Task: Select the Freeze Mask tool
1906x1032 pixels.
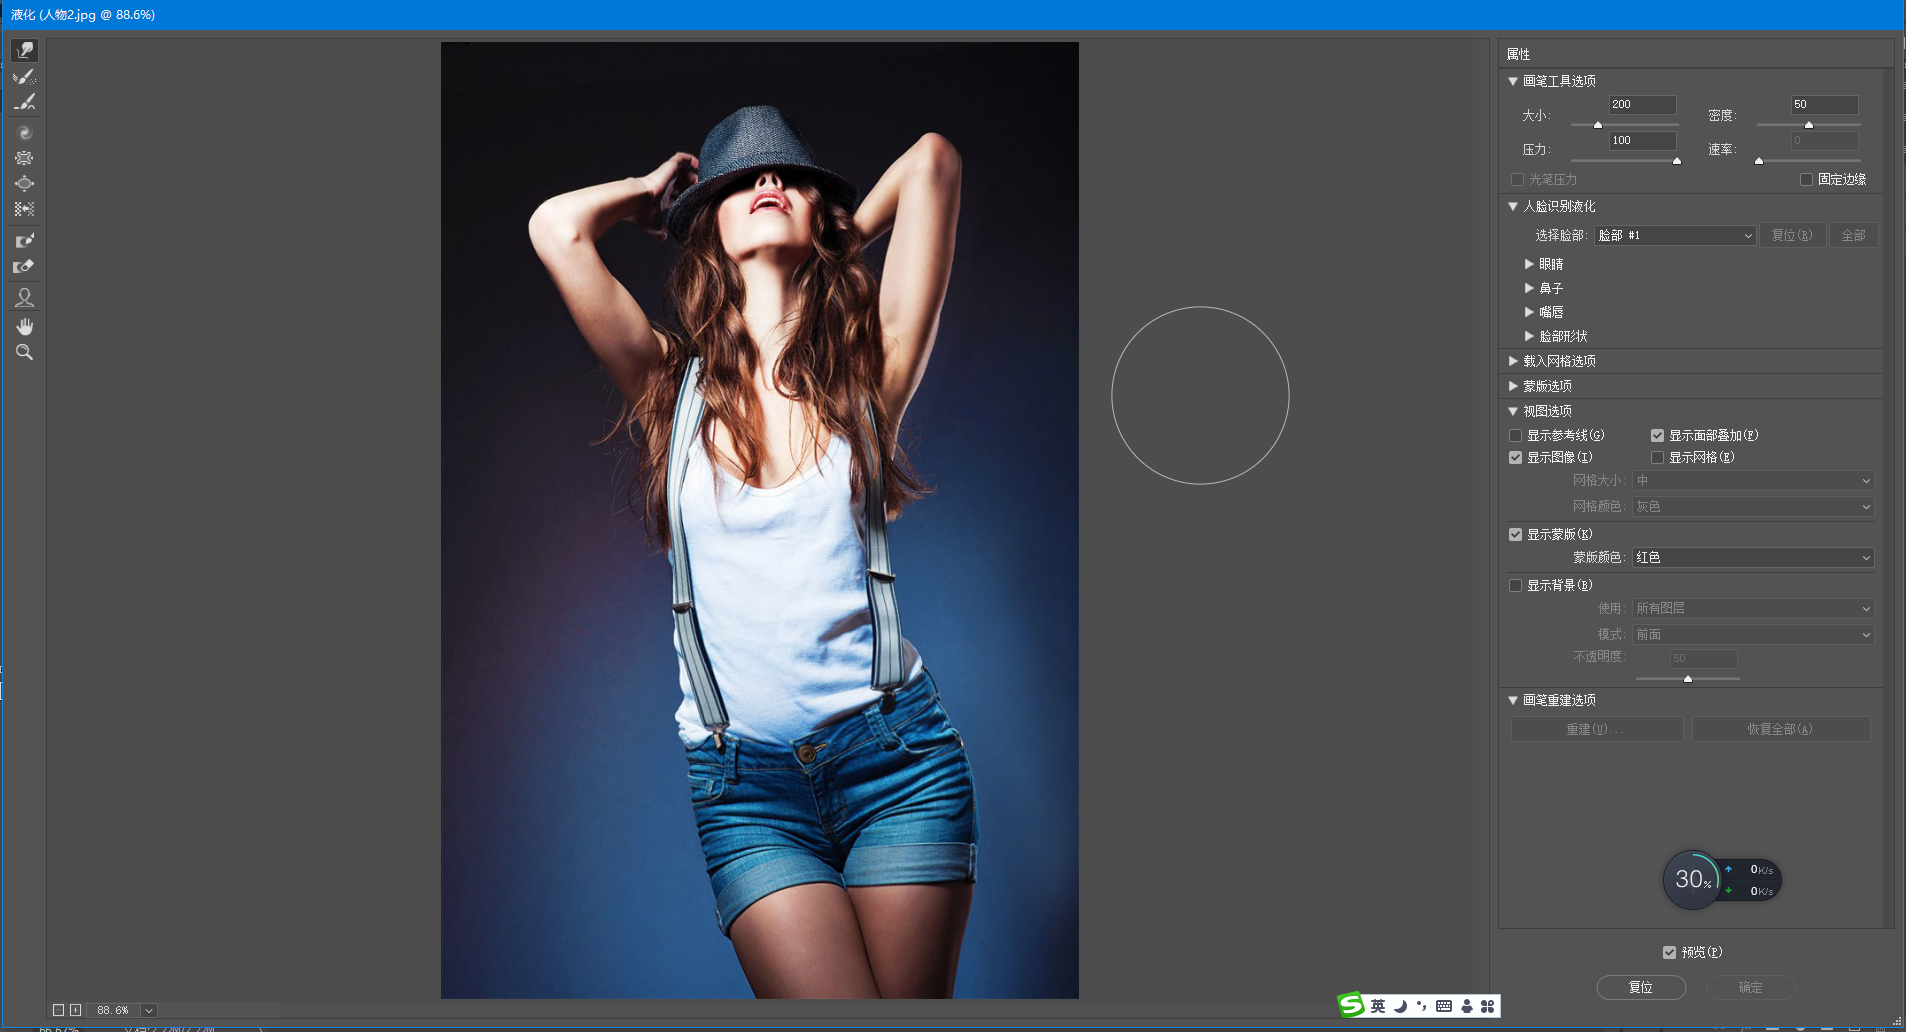Action: [x=24, y=240]
